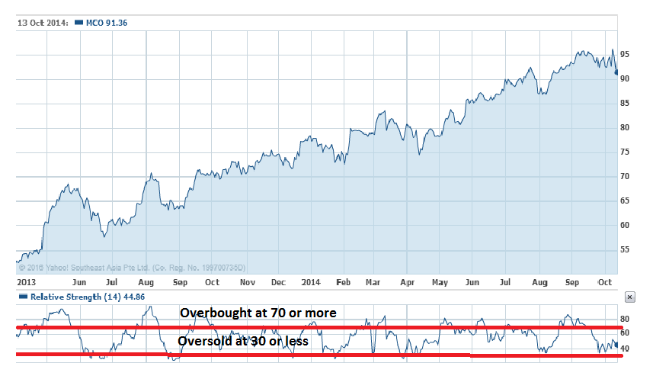The width and height of the screenshot is (650, 368).
Task: Click the Apr x-axis label
Action: pyautogui.click(x=407, y=282)
